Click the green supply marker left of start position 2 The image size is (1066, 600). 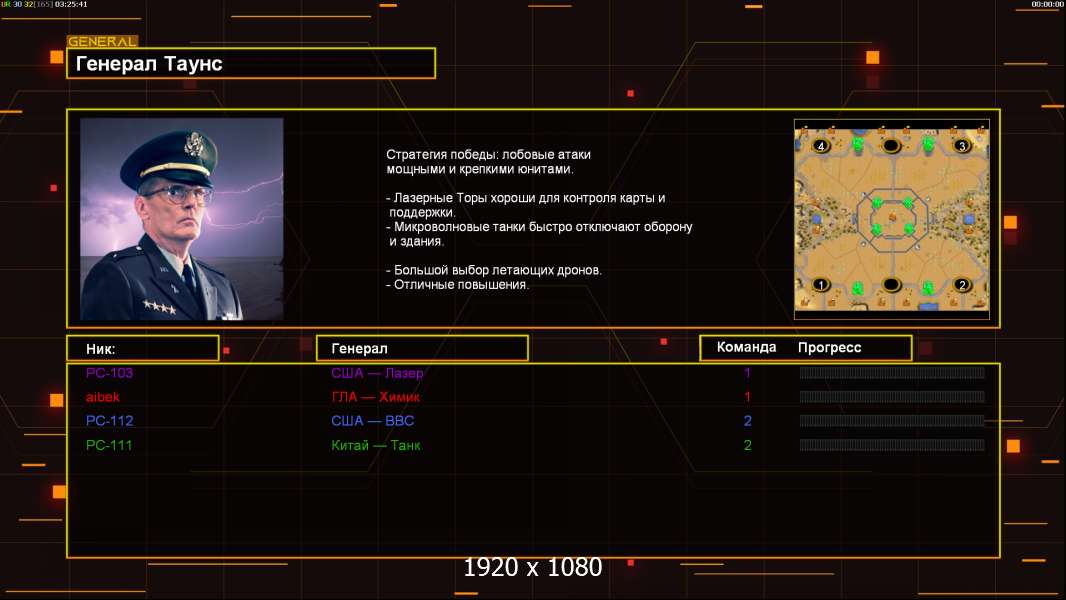coord(928,289)
